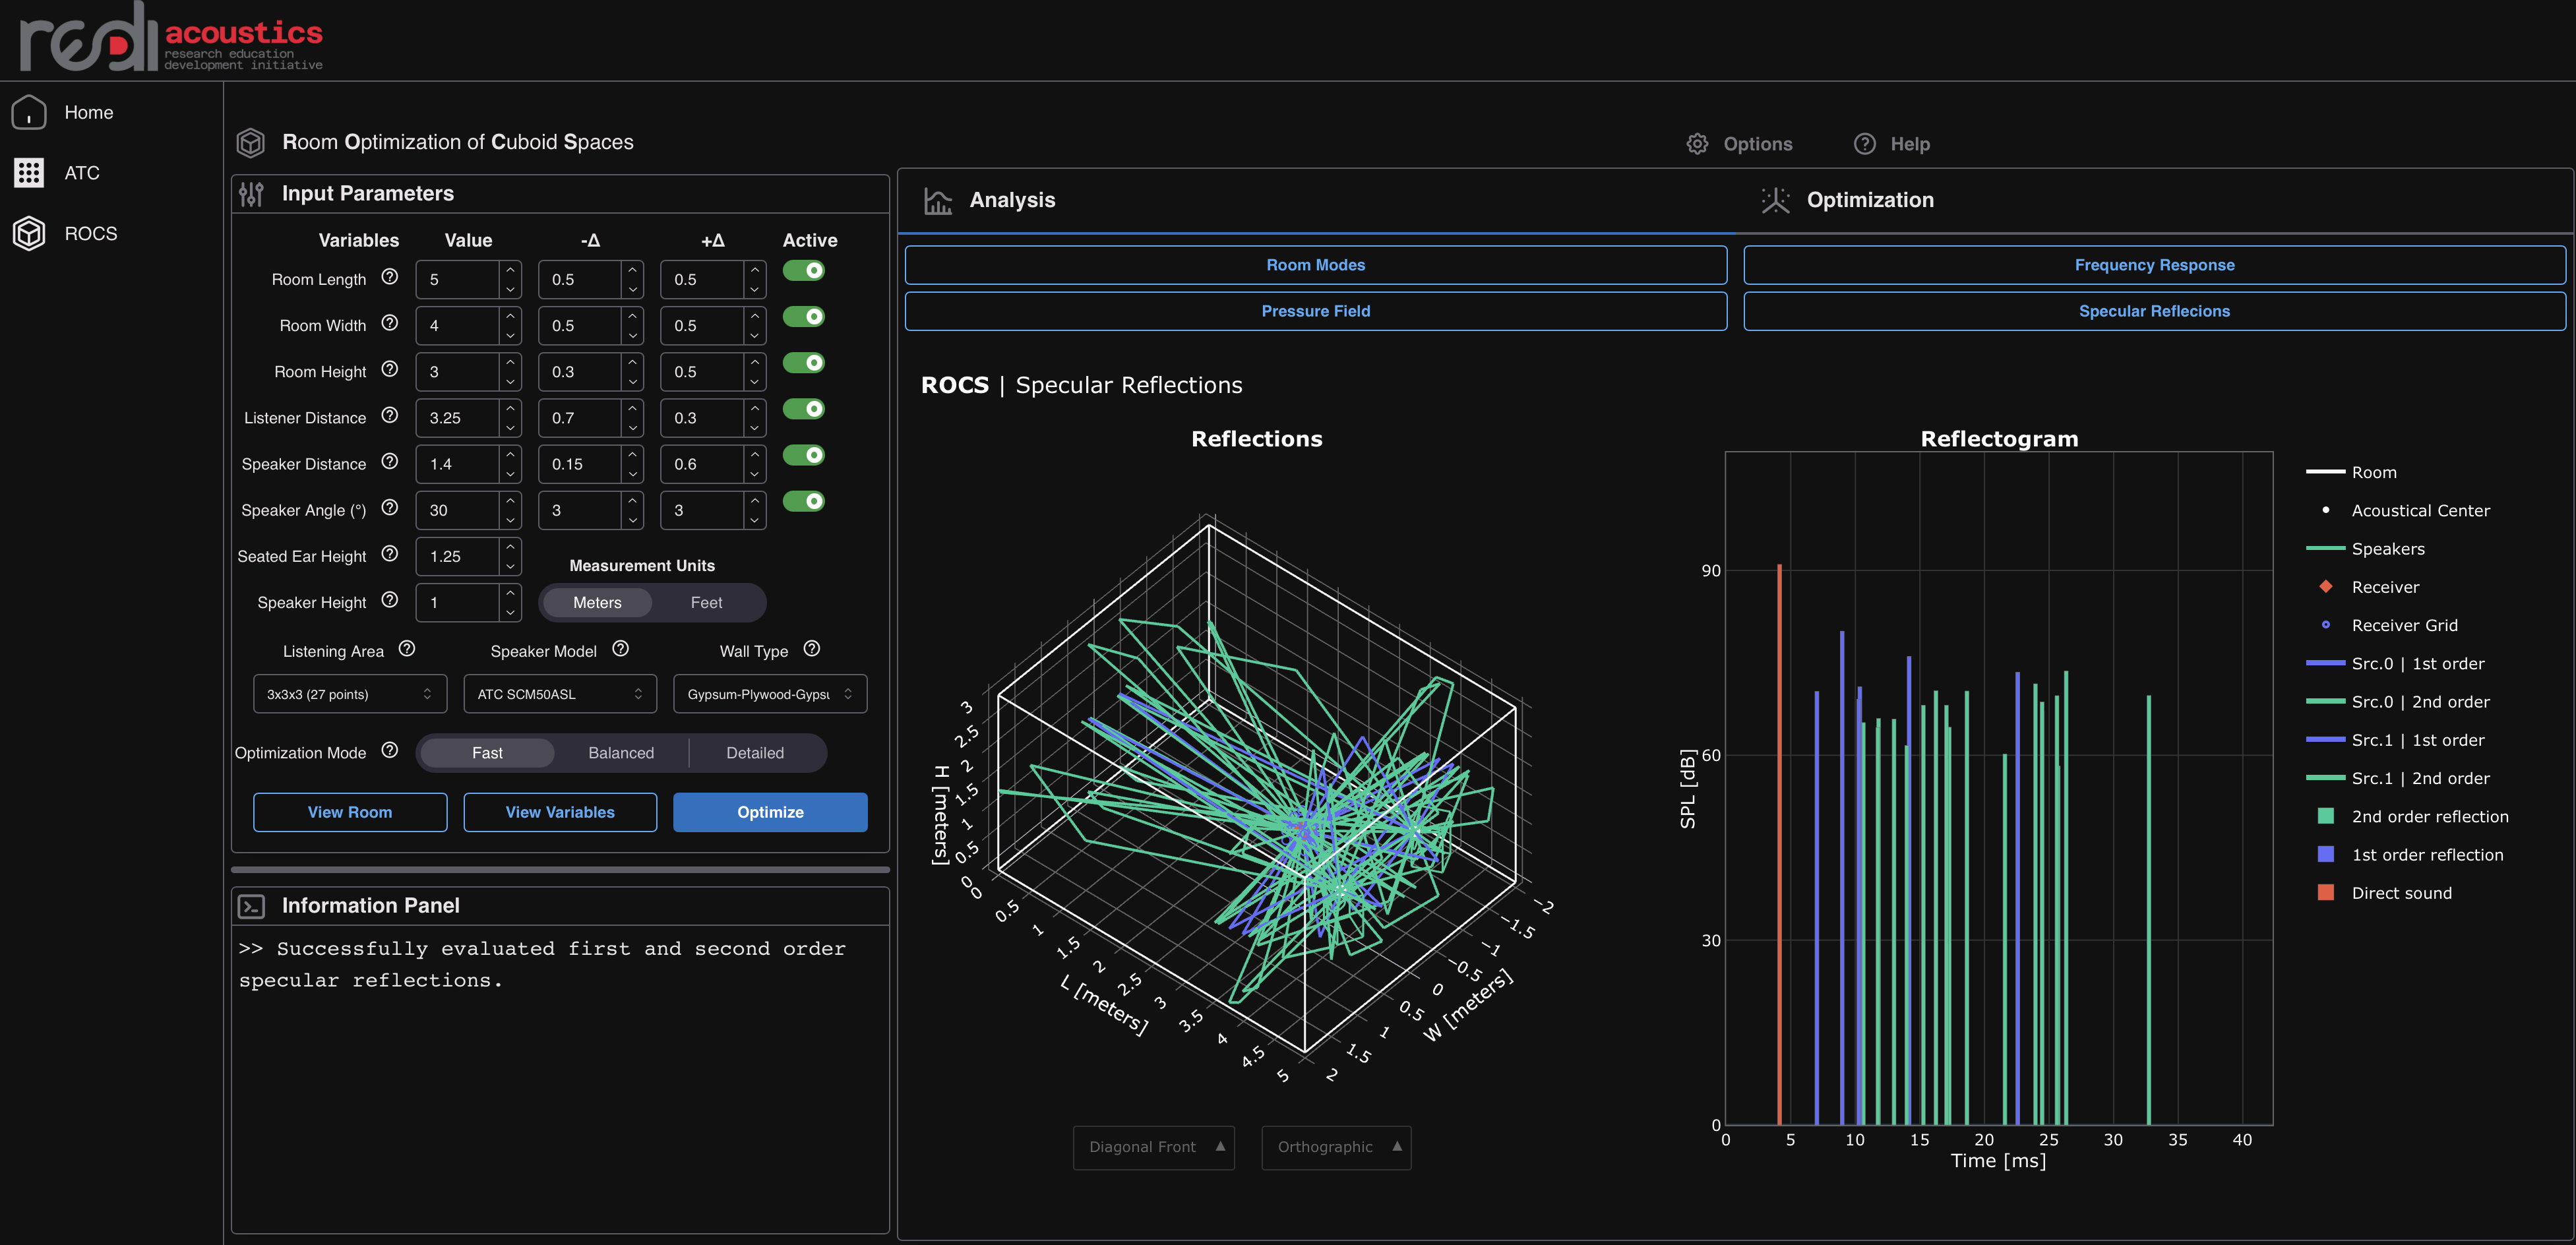Toggle off the Room Height active switch

pyautogui.click(x=803, y=363)
